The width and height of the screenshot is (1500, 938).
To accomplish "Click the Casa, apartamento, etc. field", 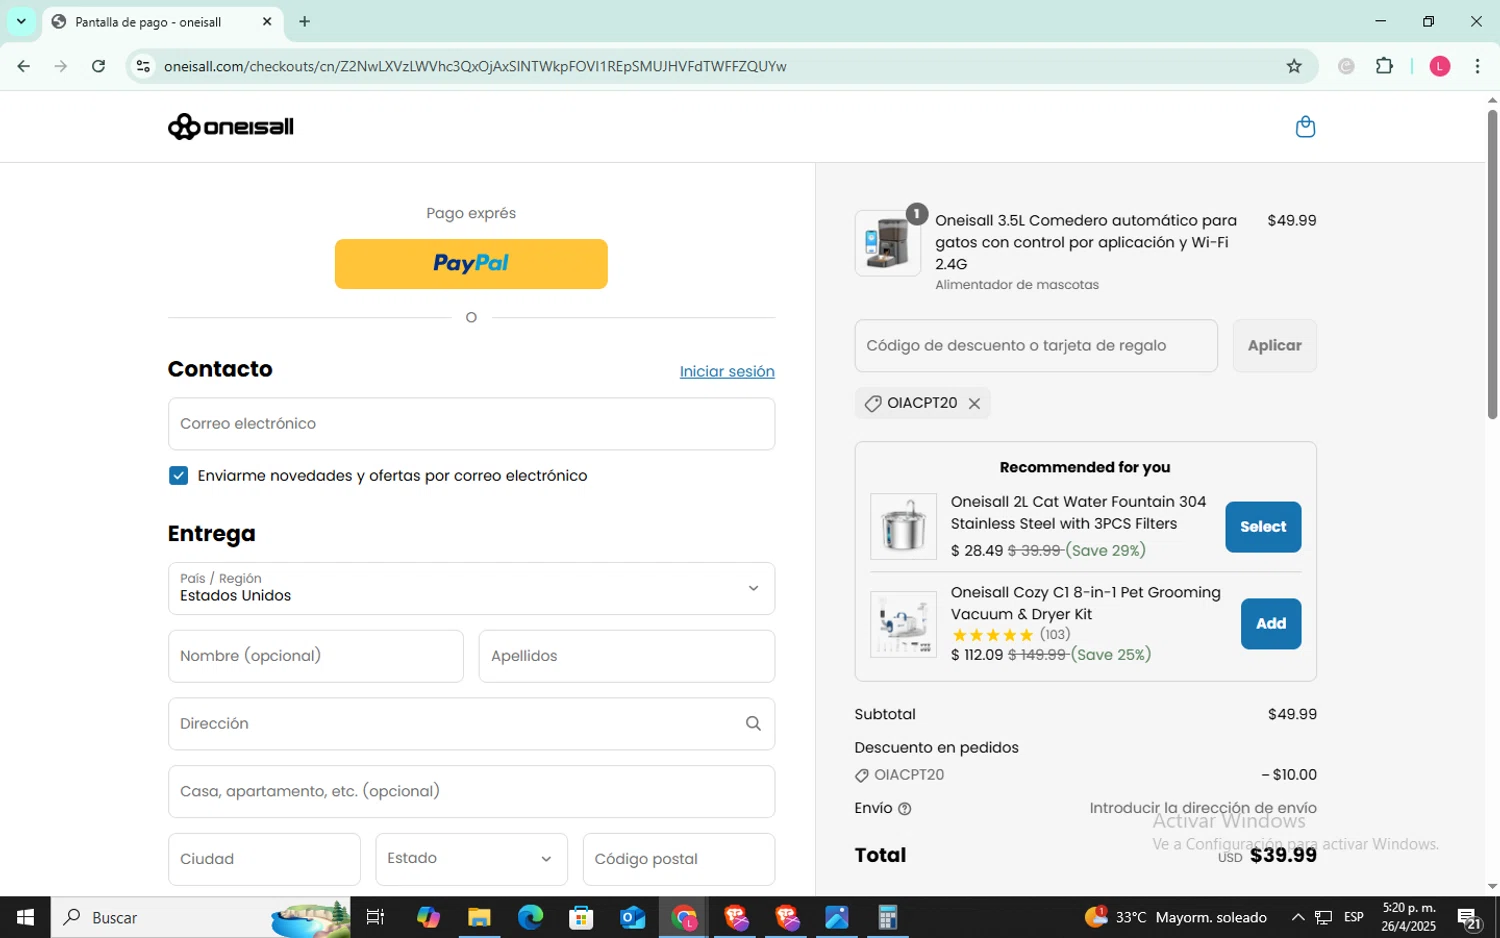I will (x=471, y=792).
